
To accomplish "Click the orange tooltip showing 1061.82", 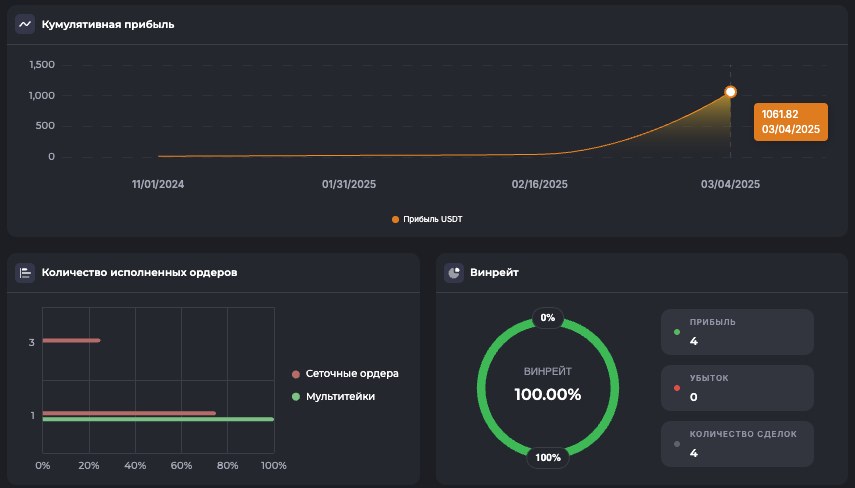I will [790, 122].
